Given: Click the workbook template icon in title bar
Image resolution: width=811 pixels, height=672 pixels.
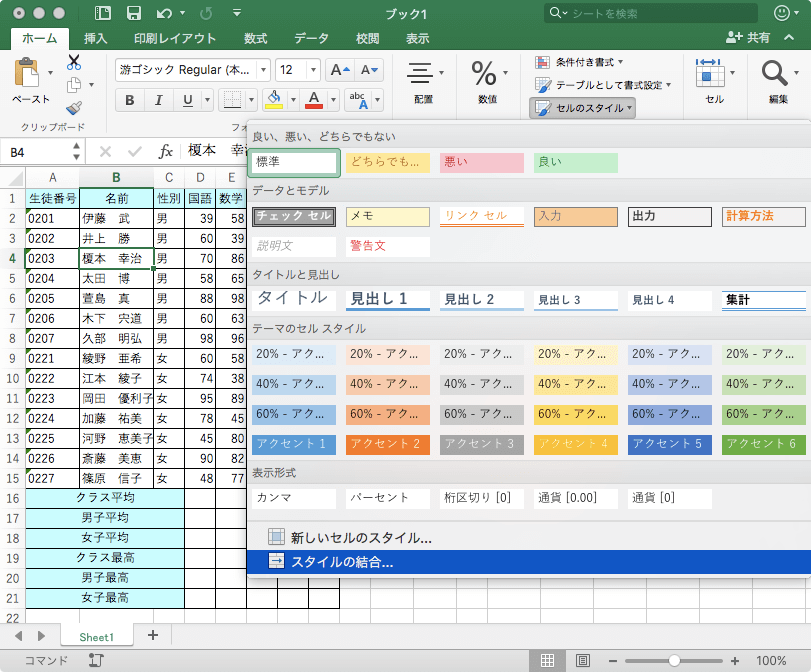Looking at the screenshot, I should click(x=102, y=13).
